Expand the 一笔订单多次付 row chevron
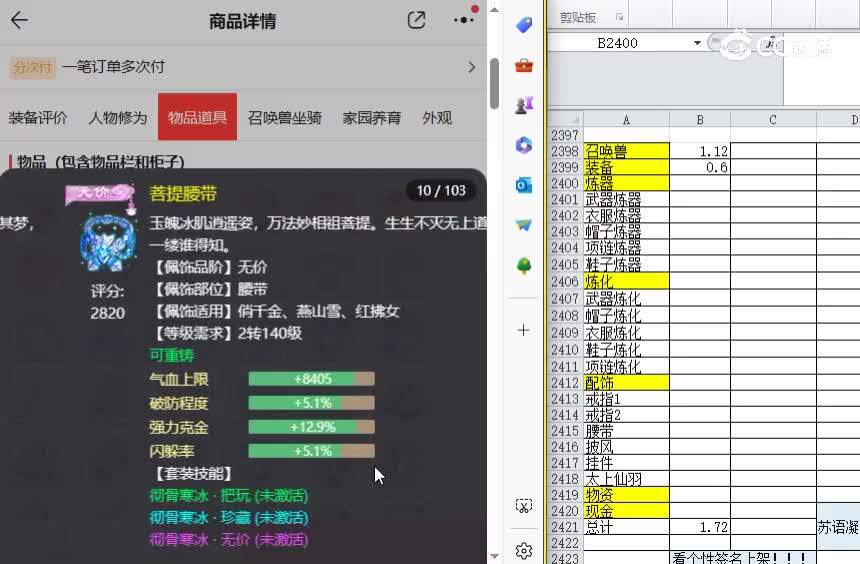Image resolution: width=860 pixels, height=564 pixels. (471, 67)
